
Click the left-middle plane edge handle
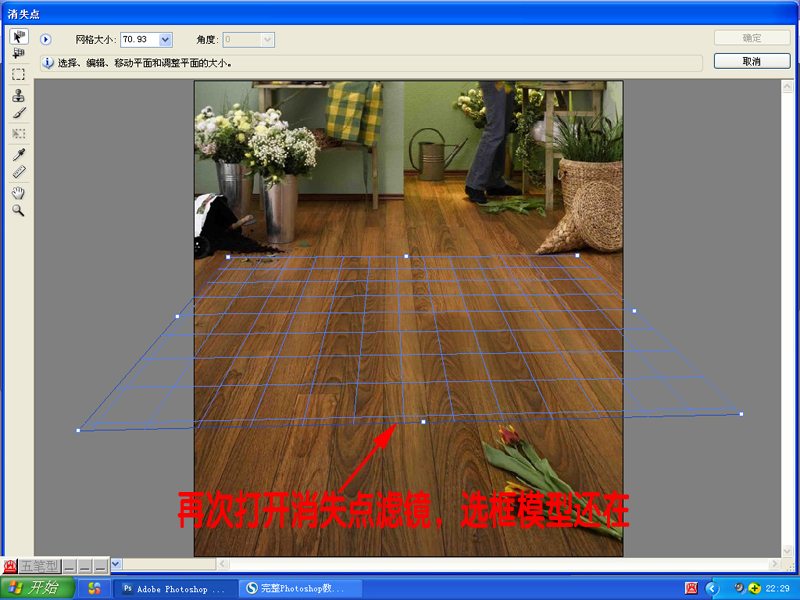[178, 316]
